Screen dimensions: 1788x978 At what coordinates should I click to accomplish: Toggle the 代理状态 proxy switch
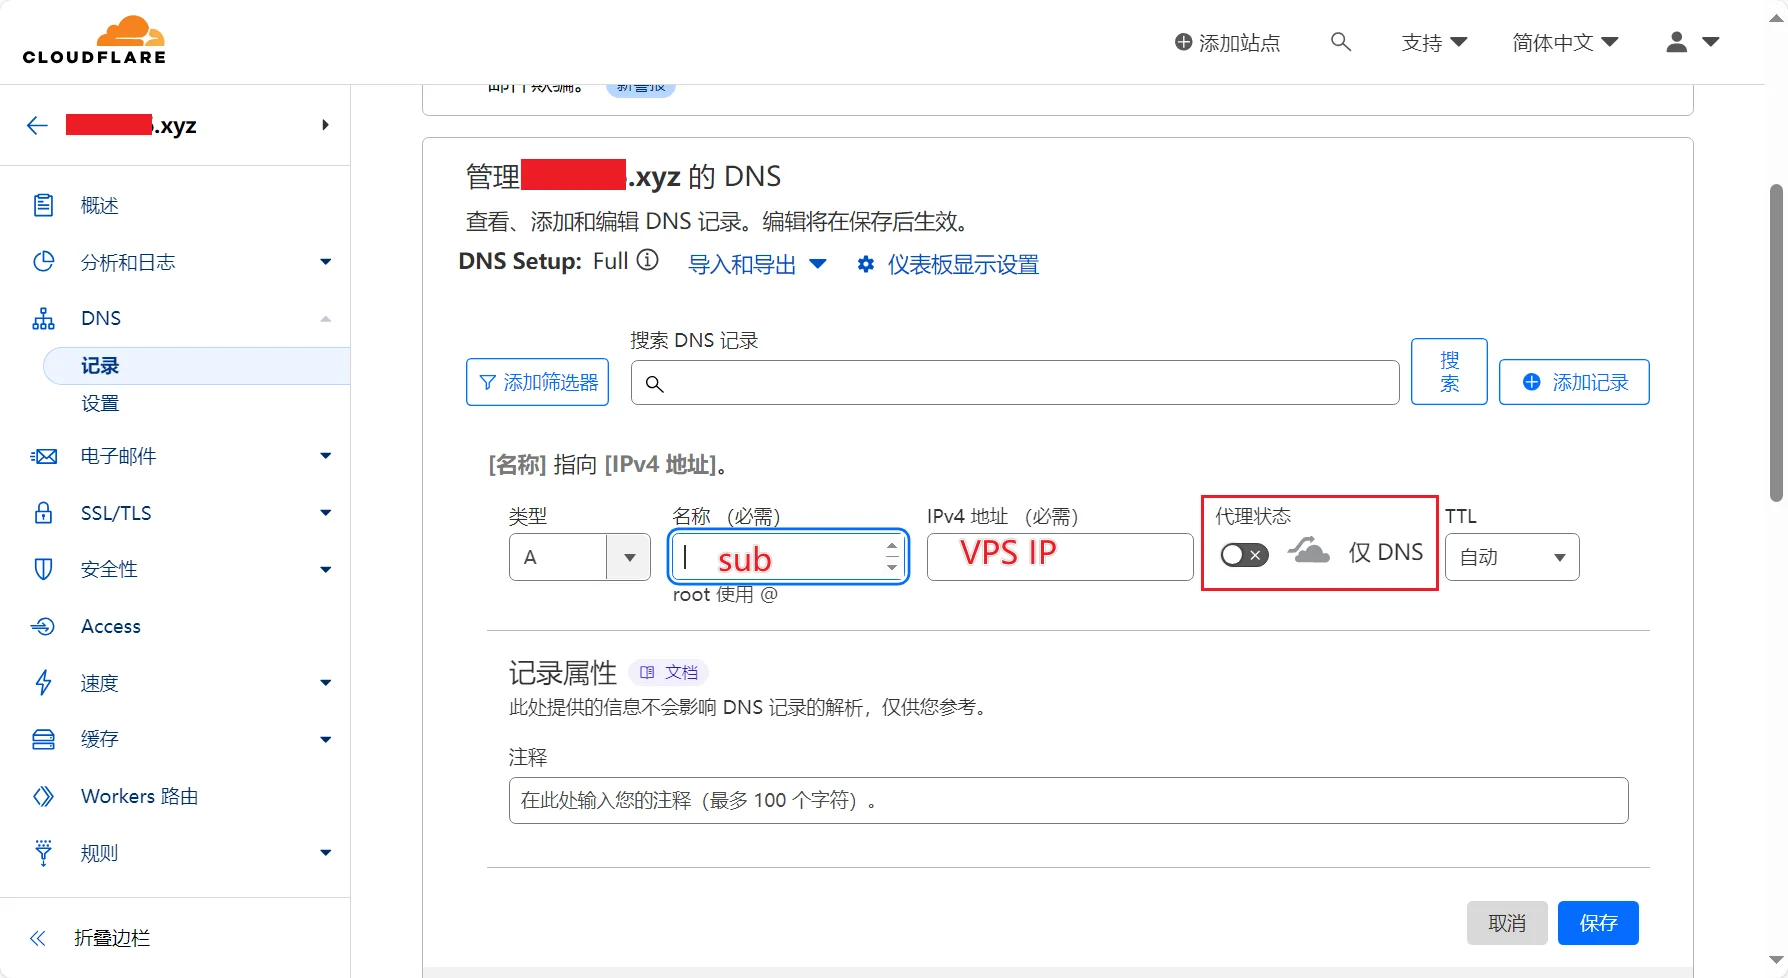pos(1244,555)
